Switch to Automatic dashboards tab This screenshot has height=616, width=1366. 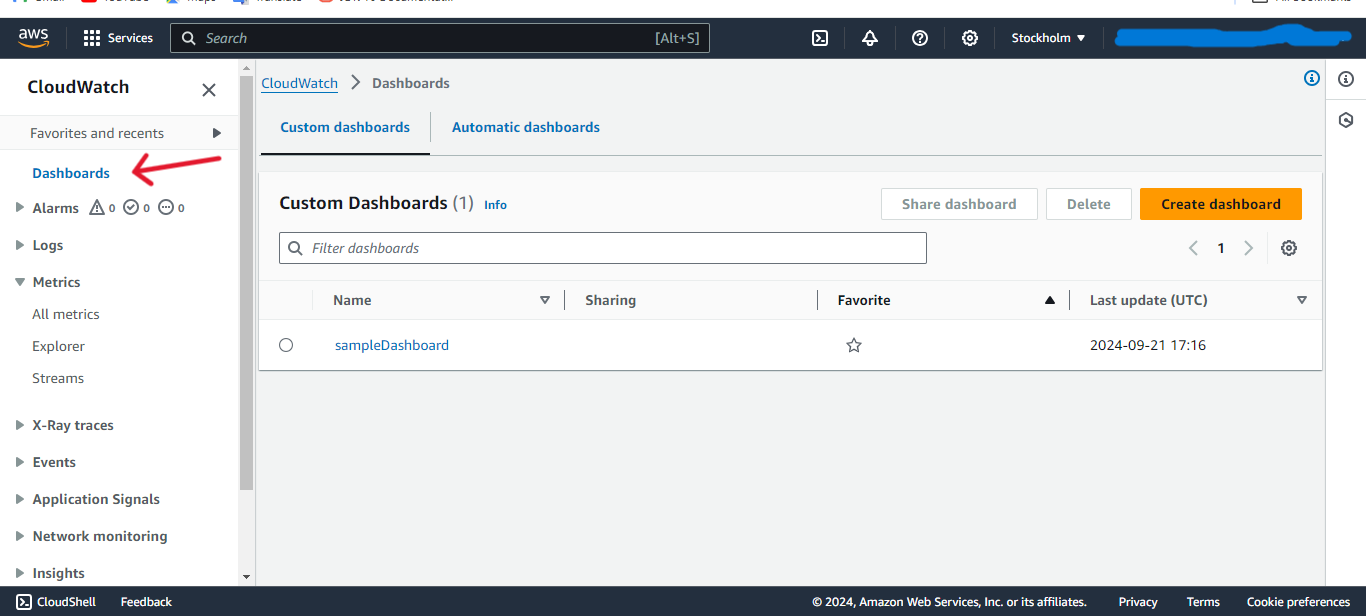click(526, 127)
